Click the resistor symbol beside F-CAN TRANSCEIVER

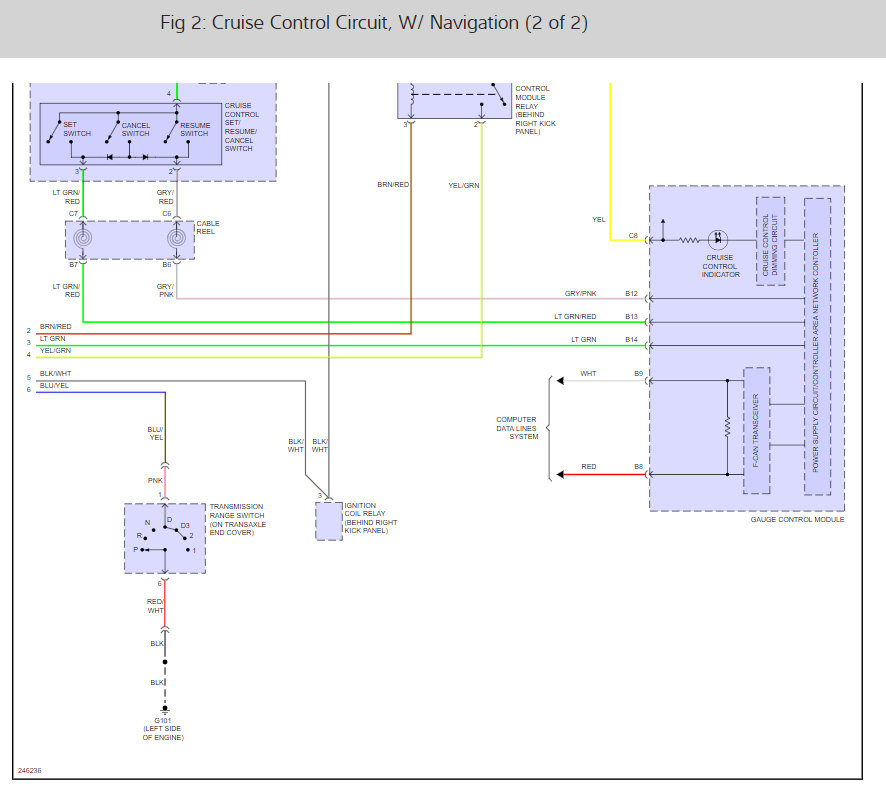(727, 427)
